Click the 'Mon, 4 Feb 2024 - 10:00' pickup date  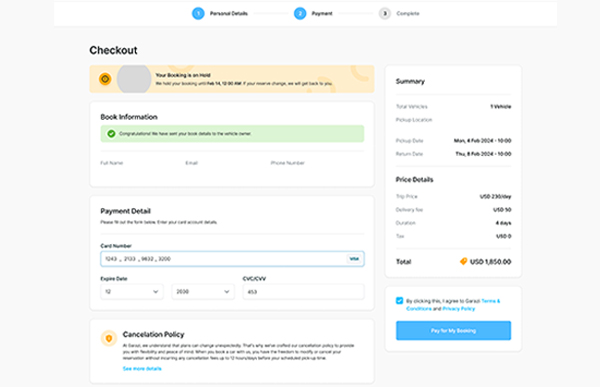pos(482,140)
